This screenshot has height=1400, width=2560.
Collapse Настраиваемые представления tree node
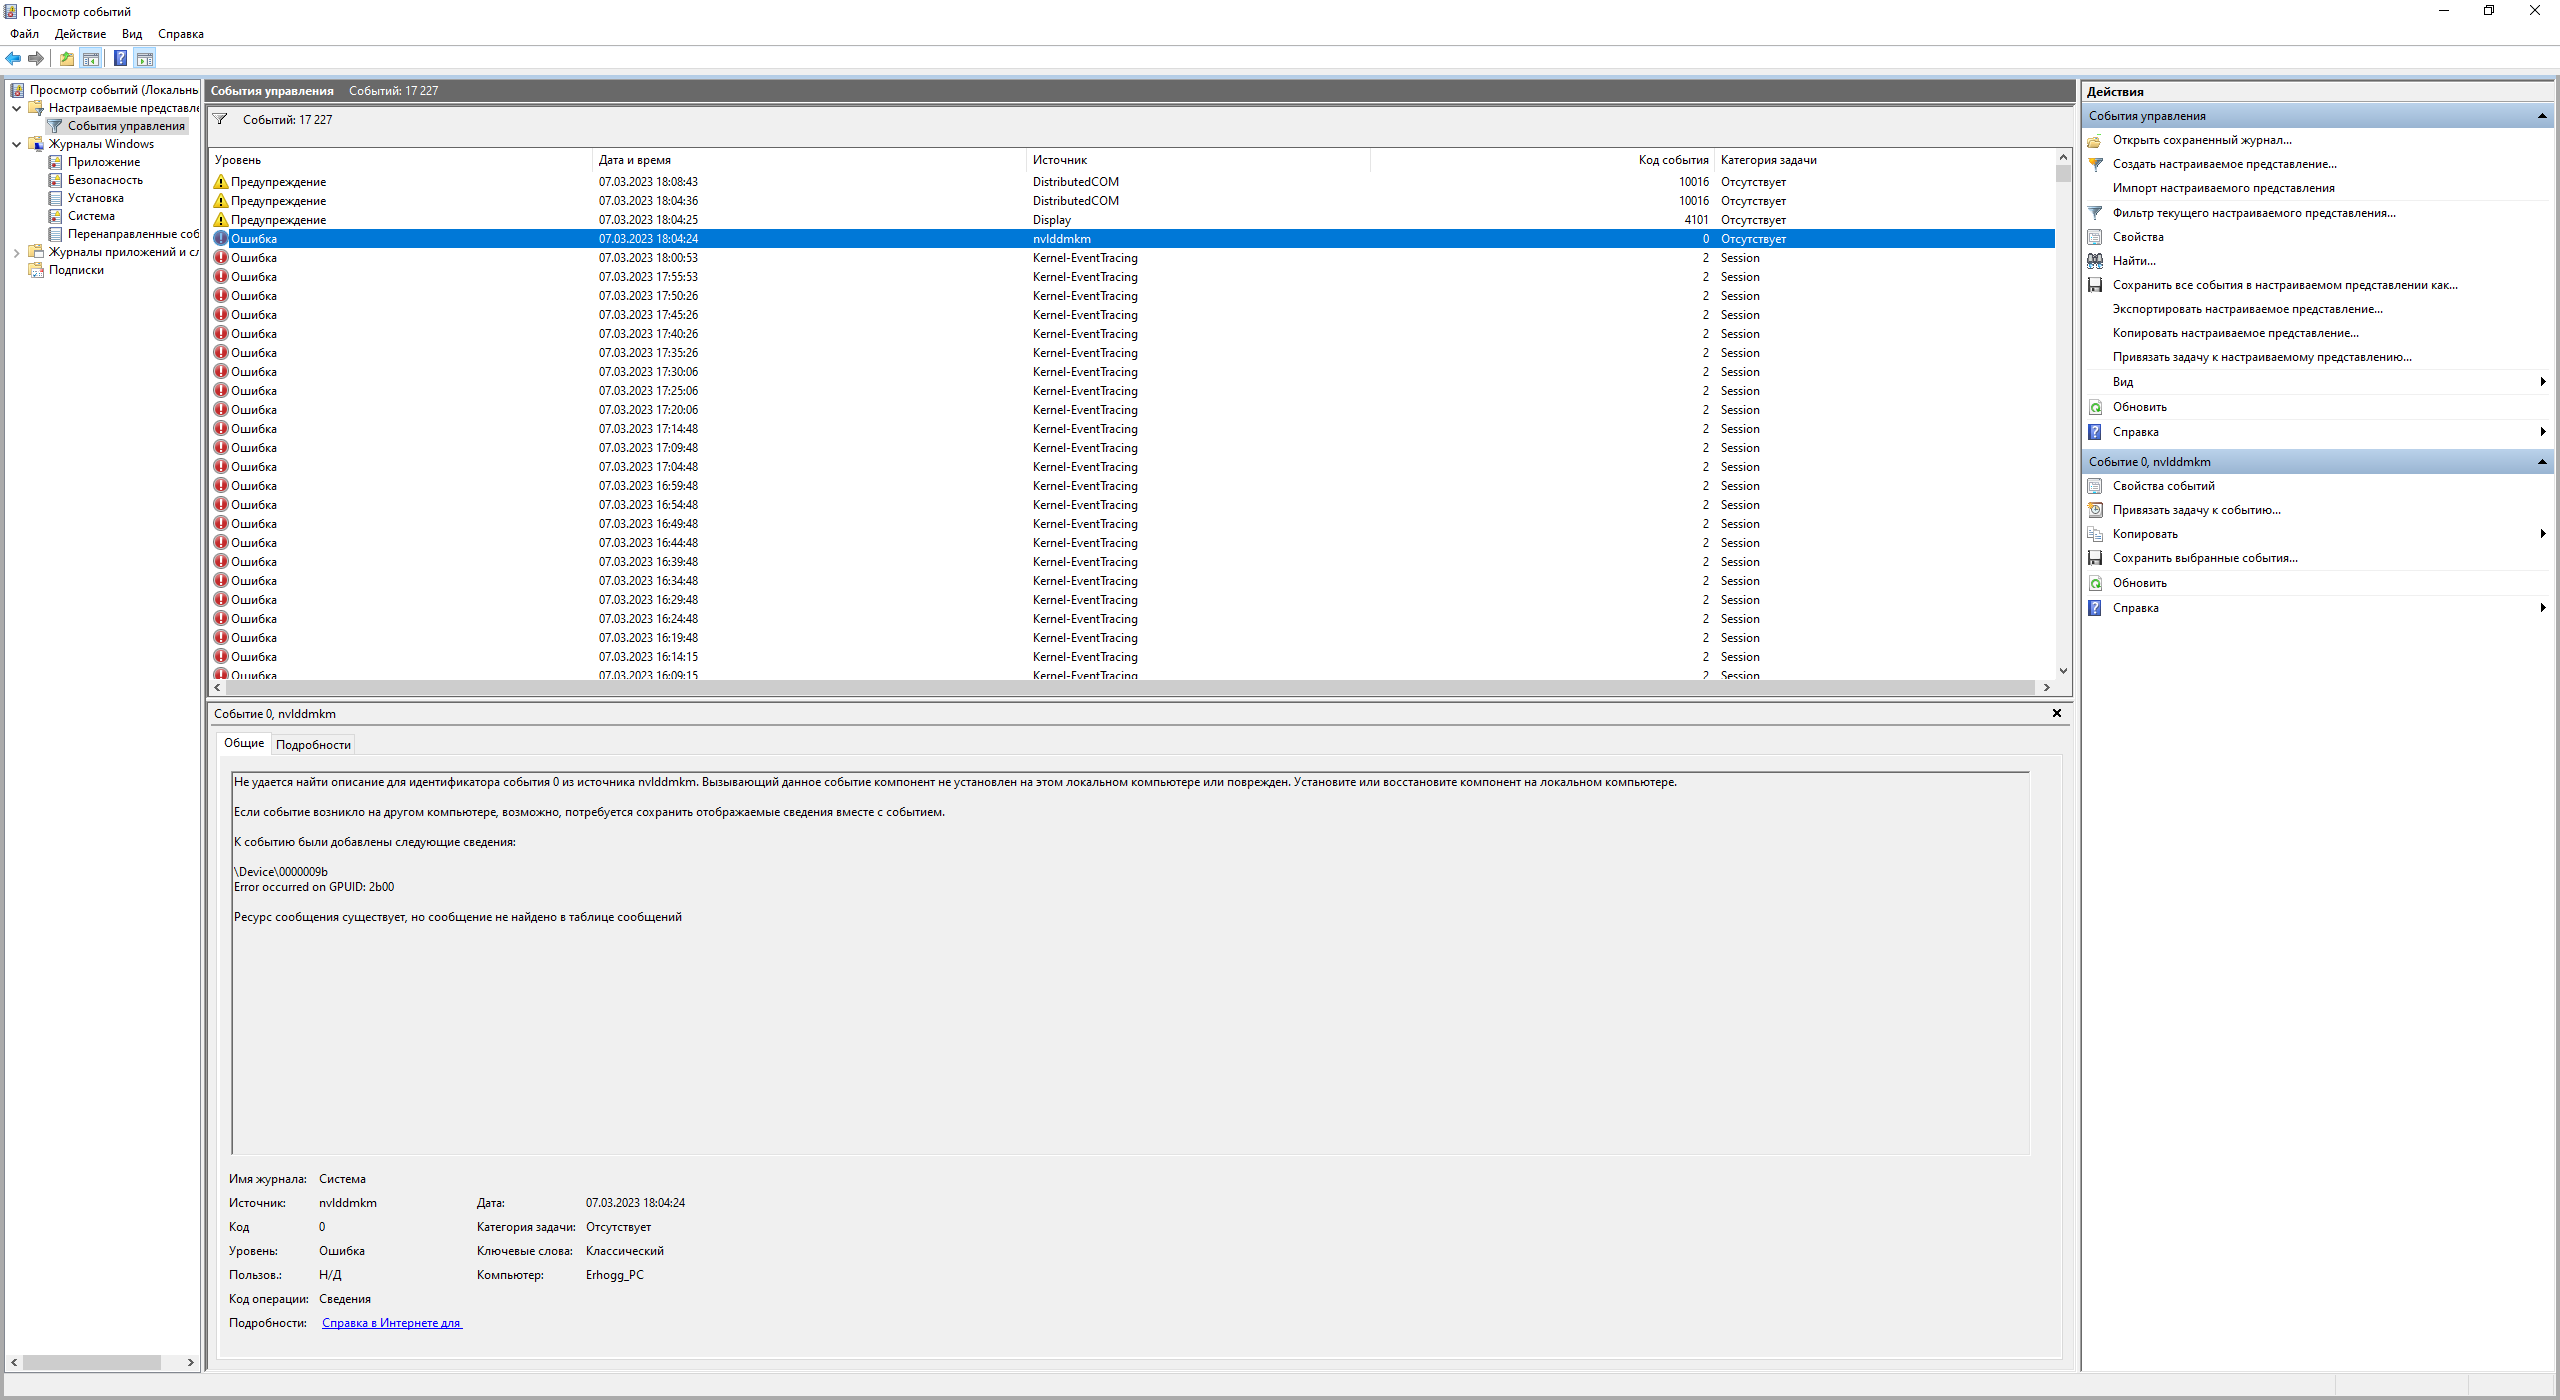coord(16,108)
